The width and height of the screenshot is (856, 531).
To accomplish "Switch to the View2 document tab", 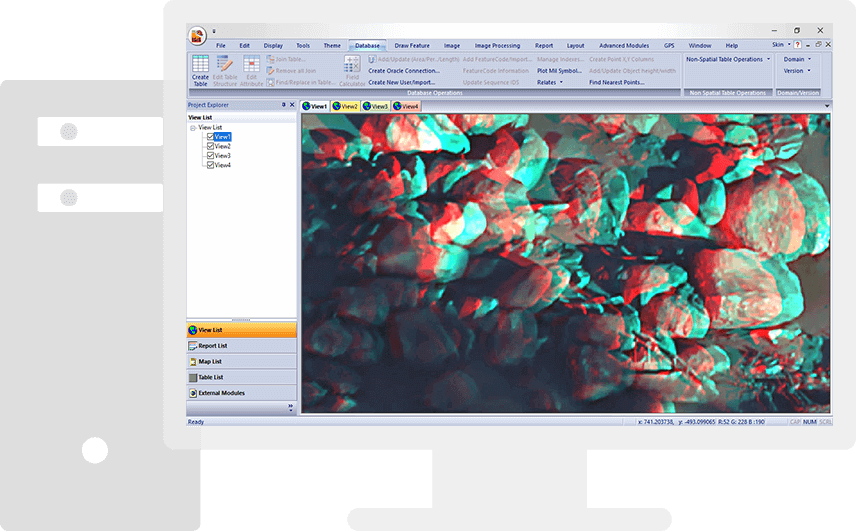I will pos(345,106).
